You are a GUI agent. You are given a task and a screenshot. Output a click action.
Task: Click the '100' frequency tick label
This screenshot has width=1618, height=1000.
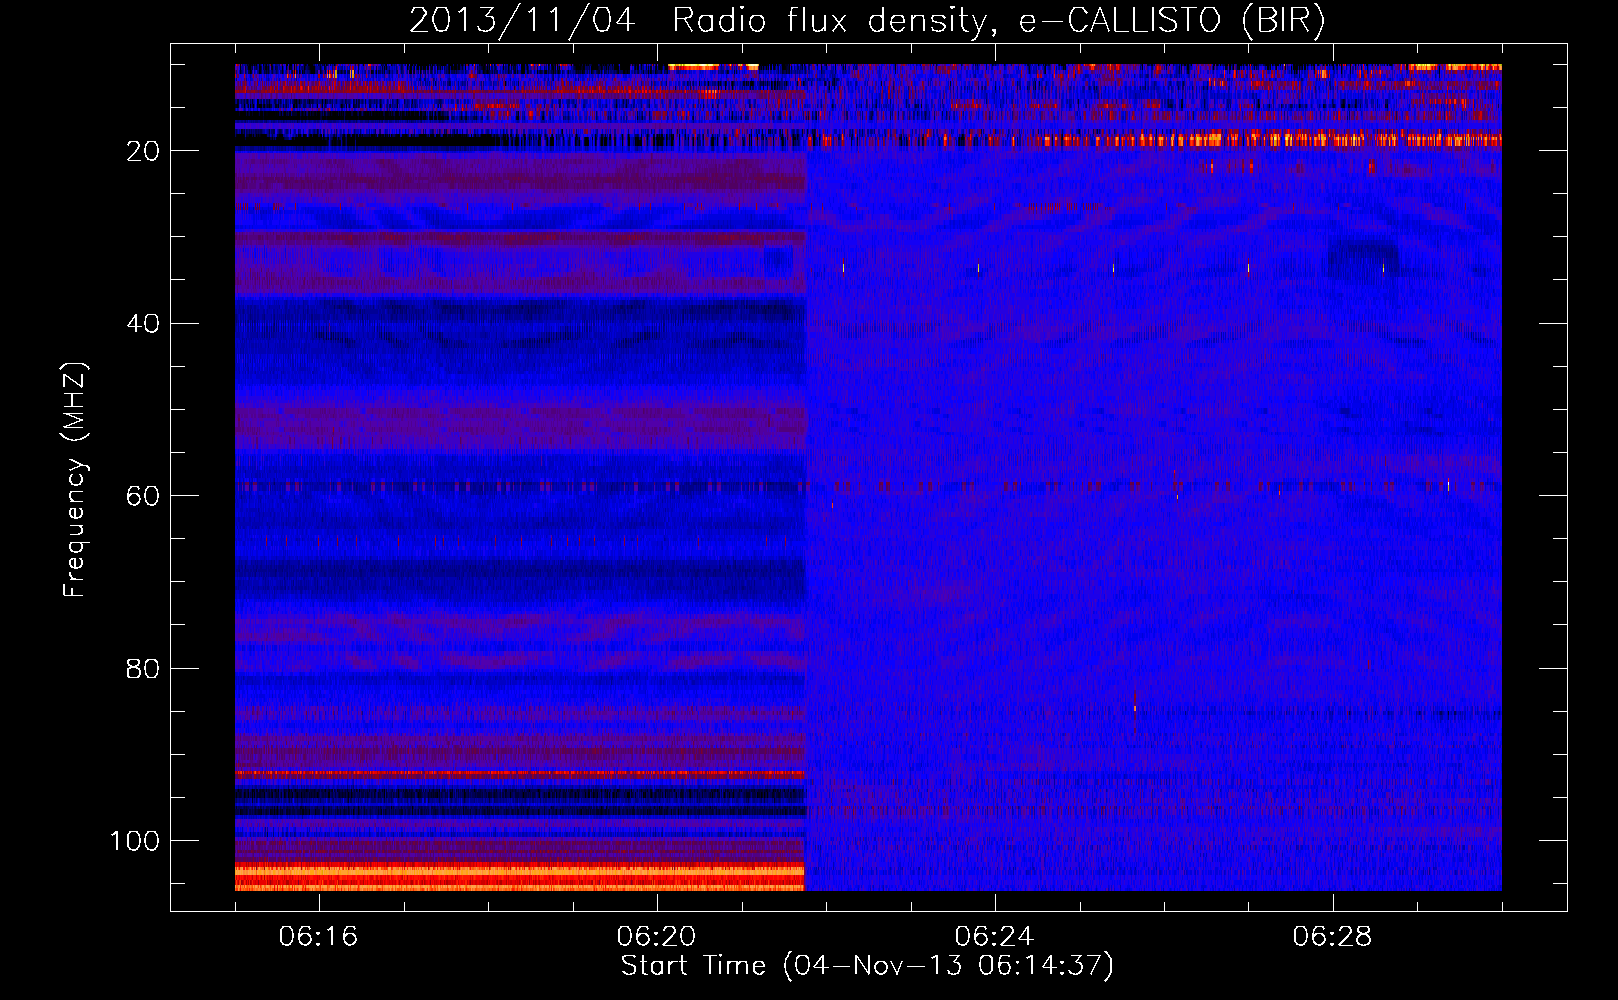point(135,841)
